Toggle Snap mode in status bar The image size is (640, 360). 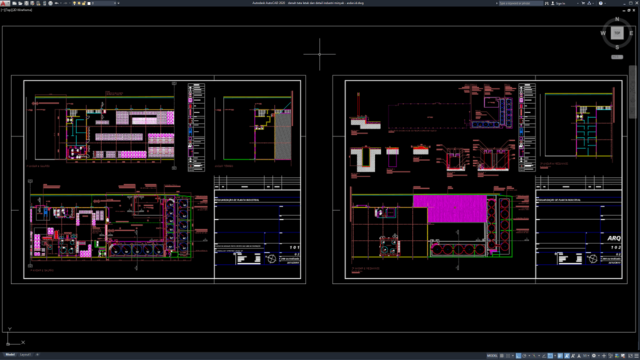[x=508, y=356]
